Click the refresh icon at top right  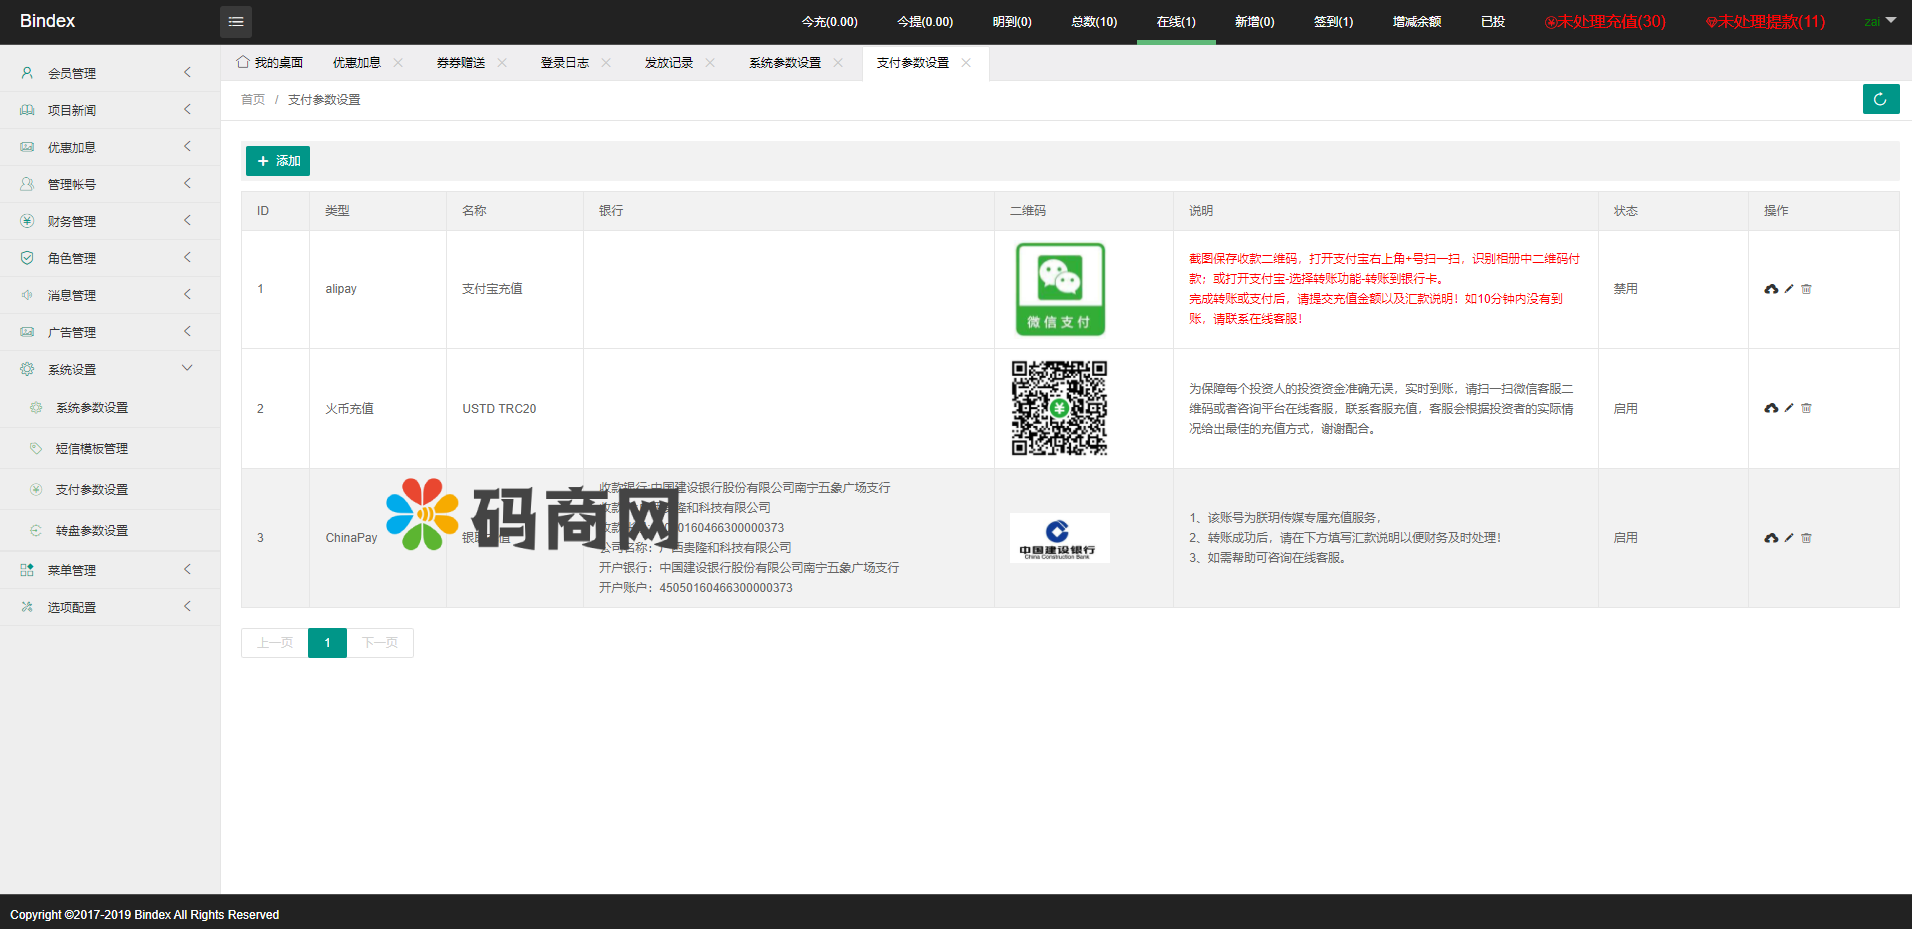[1880, 99]
